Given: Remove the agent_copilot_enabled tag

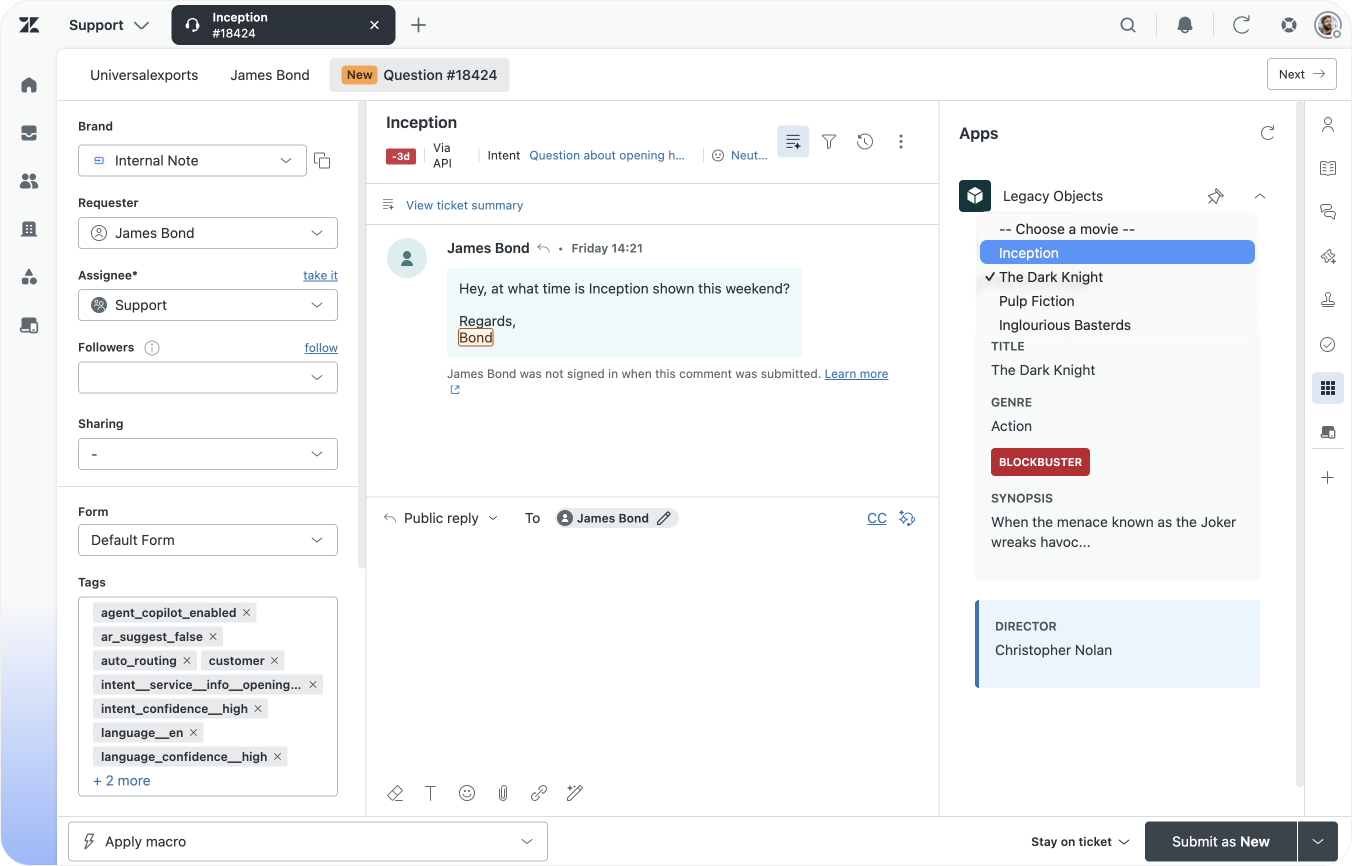Looking at the screenshot, I should click(246, 613).
